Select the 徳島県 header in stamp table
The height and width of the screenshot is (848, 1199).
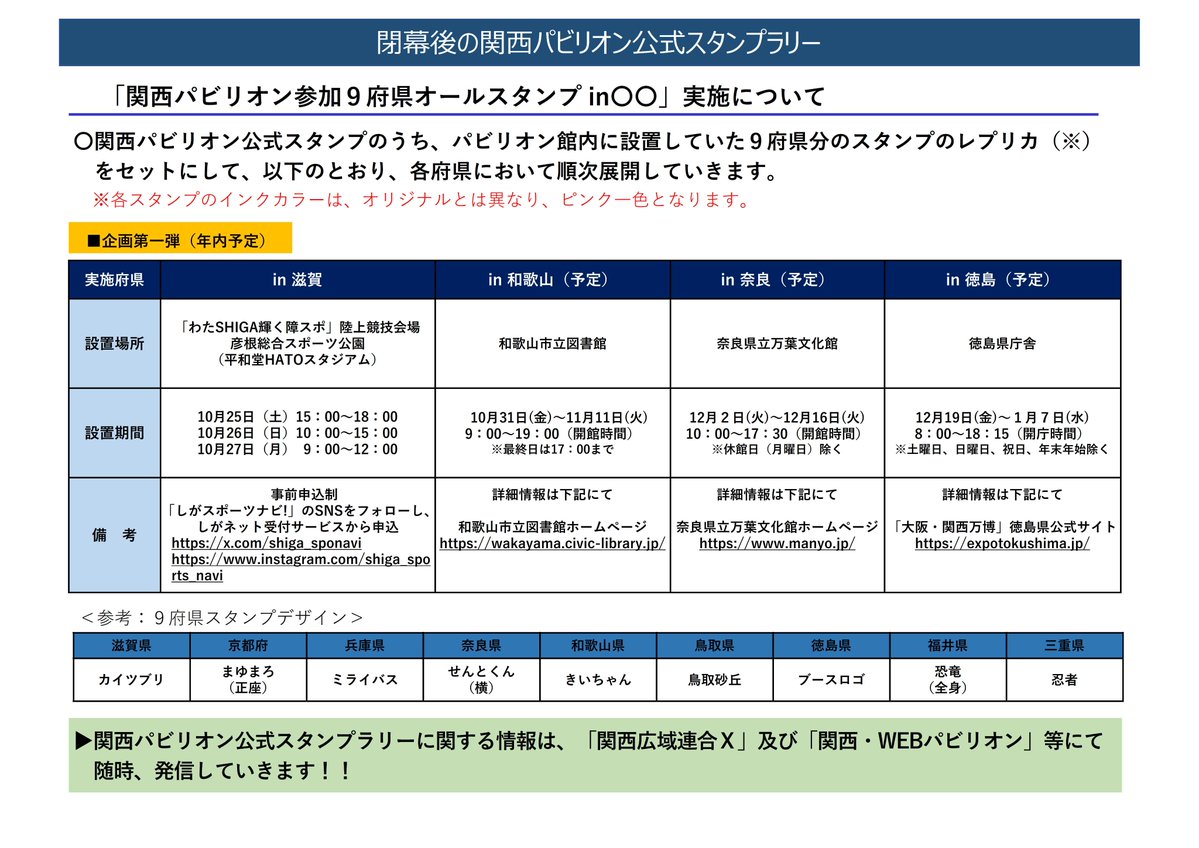831,645
